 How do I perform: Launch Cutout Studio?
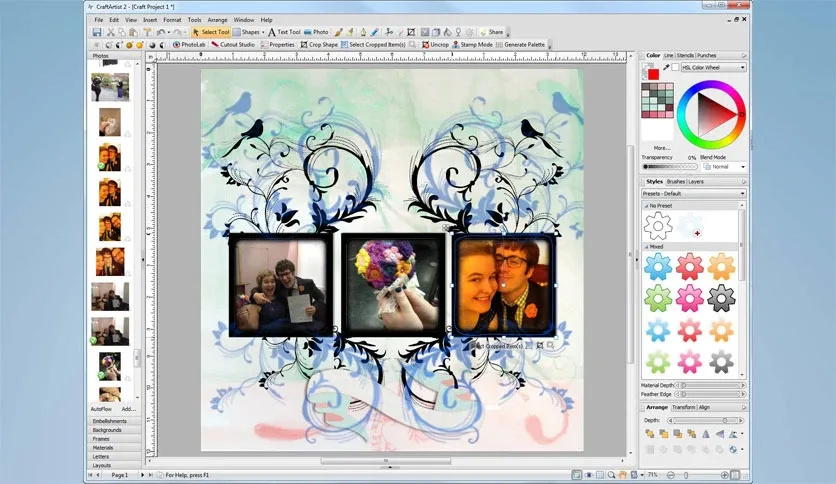[233, 45]
